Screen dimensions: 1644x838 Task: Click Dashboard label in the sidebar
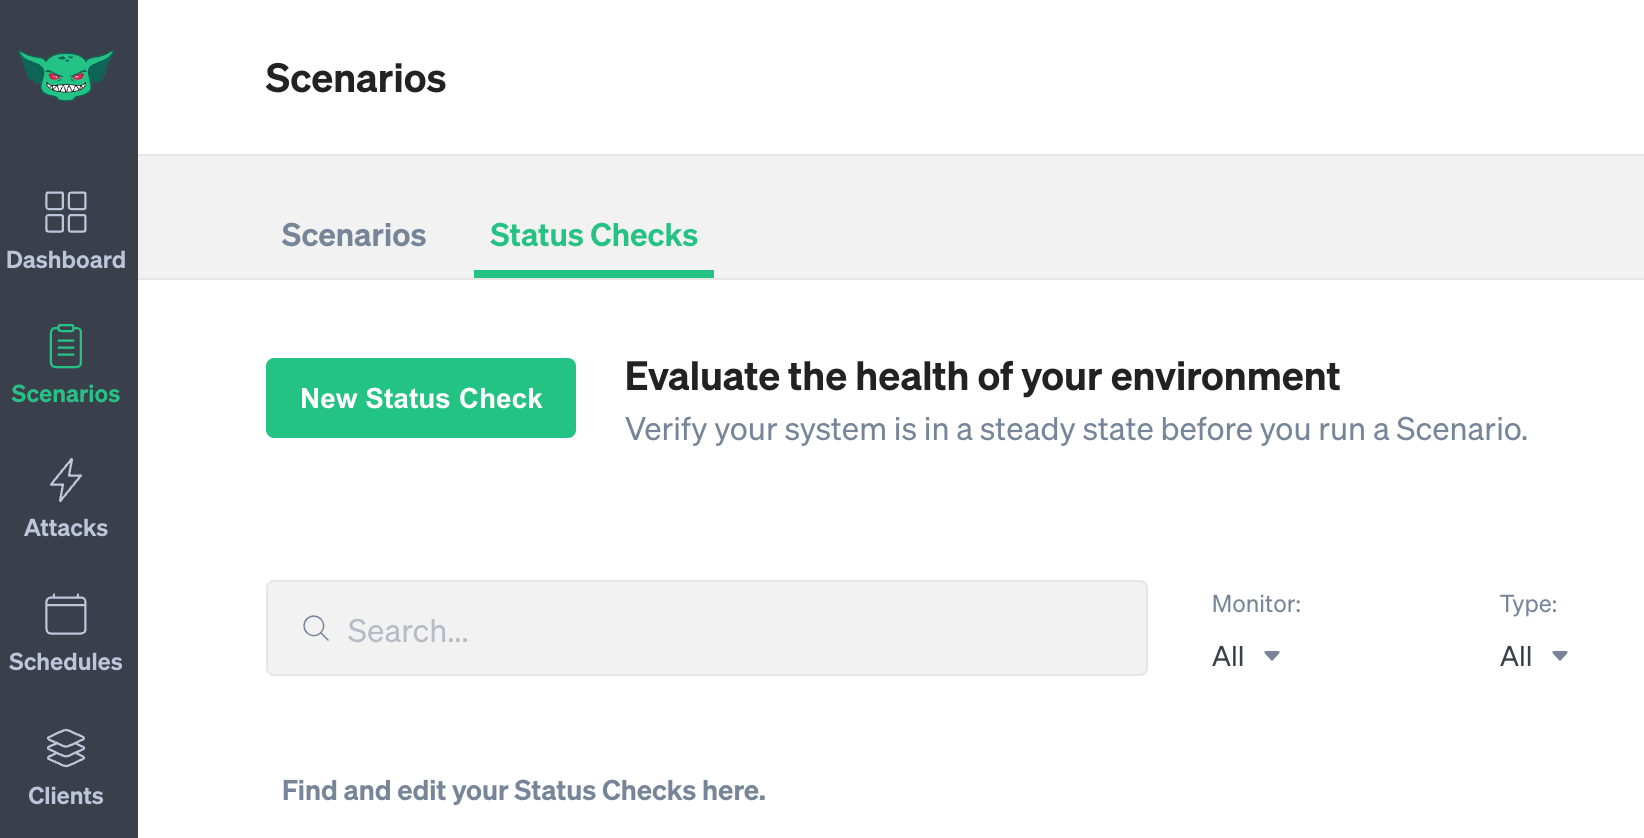[66, 259]
